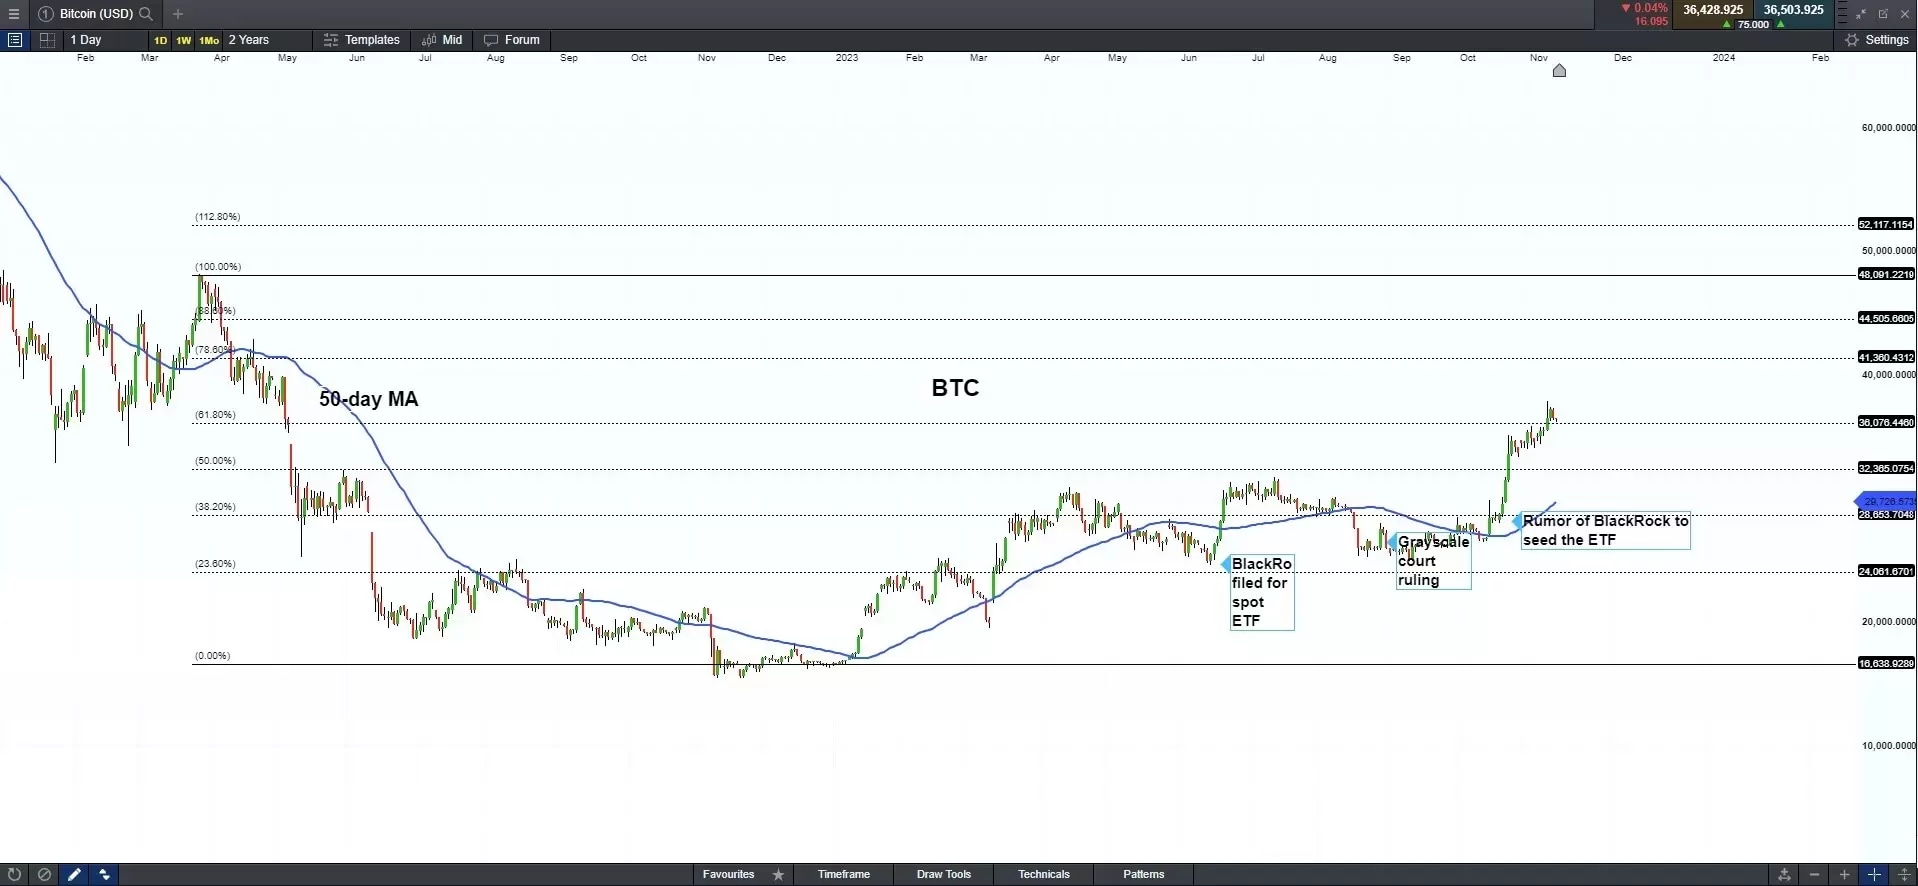Open the 2 Years range dropdown
This screenshot has width=1918, height=886.
pyautogui.click(x=267, y=40)
